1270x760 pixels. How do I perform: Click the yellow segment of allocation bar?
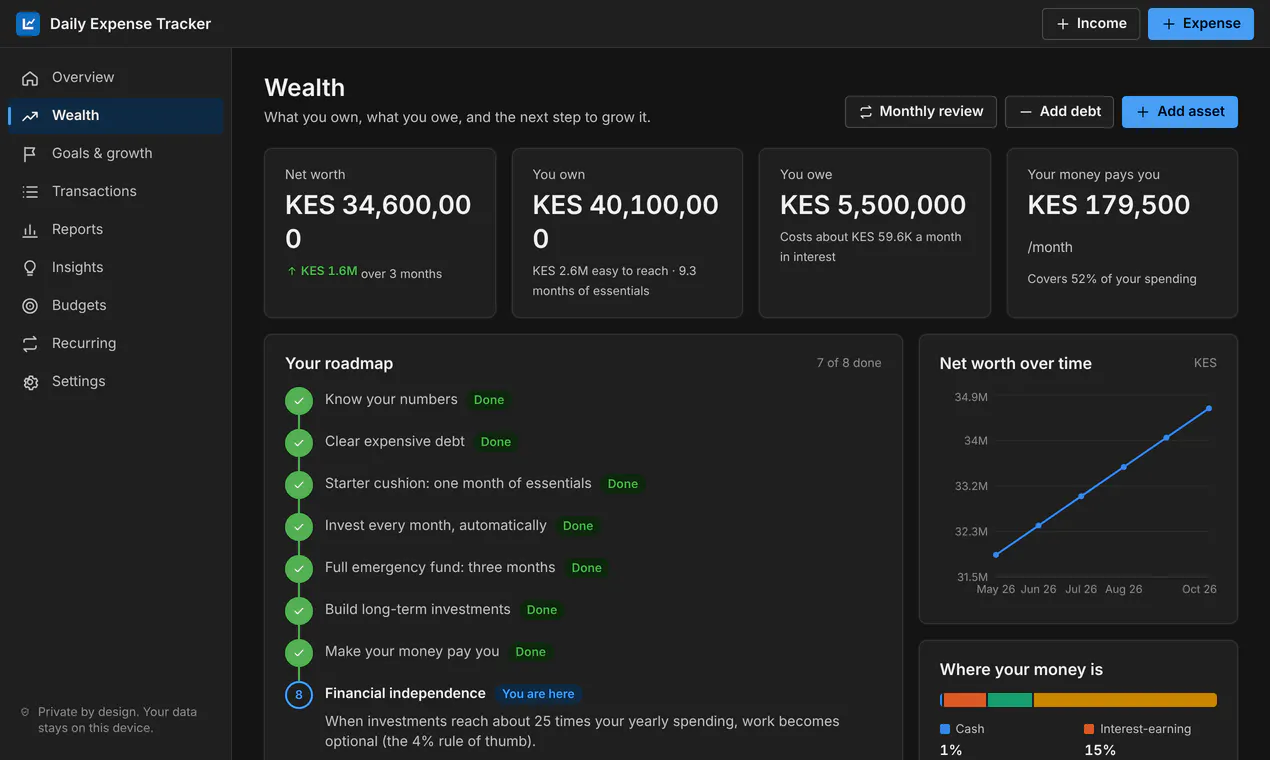click(x=1125, y=700)
